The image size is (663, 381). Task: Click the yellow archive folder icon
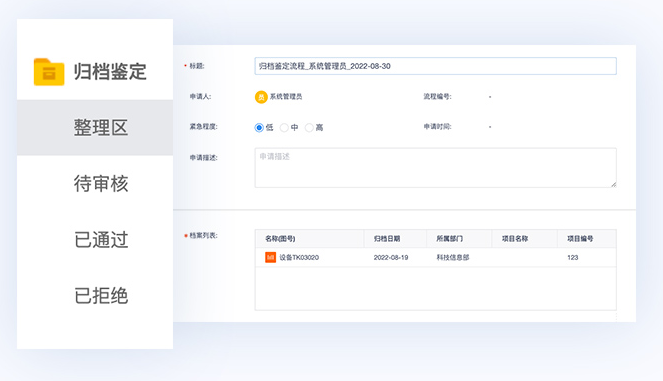tap(49, 72)
